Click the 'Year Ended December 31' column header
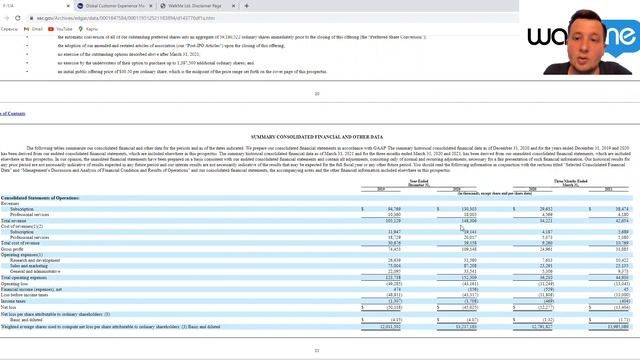The image size is (640, 360). pos(419,183)
